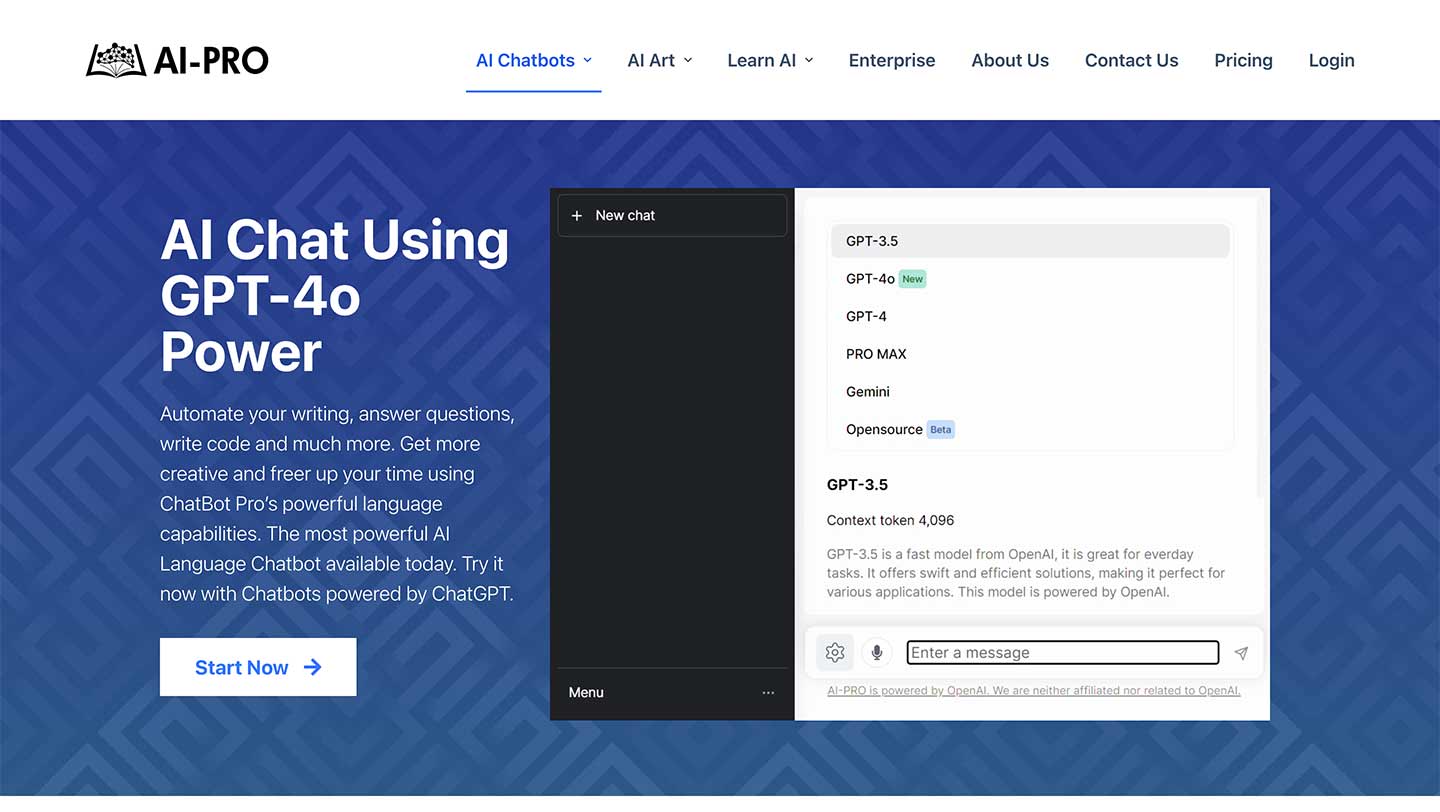
Task: Expand the Learn AI dropdown
Action: pyautogui.click(x=770, y=60)
